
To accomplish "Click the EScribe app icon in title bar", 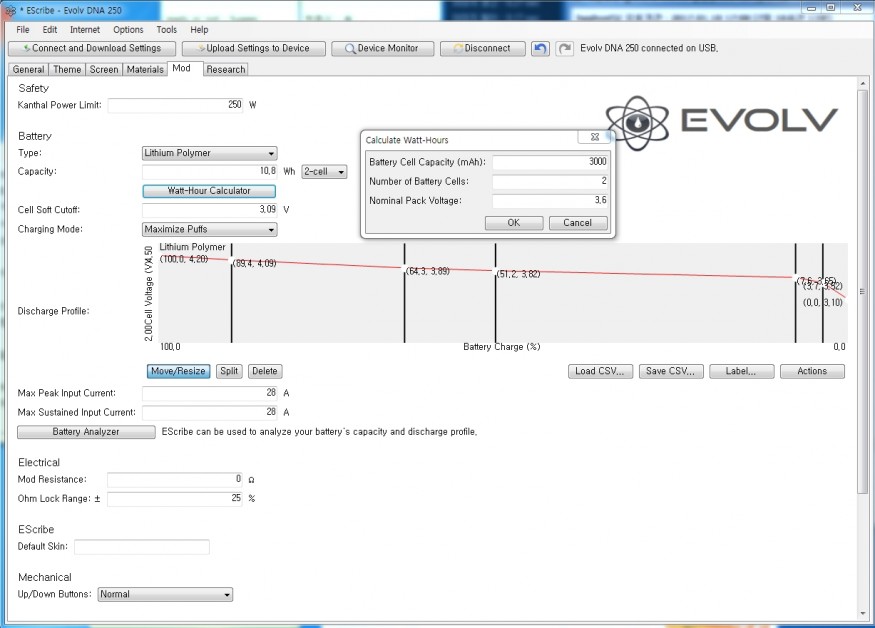I will [x=10, y=10].
